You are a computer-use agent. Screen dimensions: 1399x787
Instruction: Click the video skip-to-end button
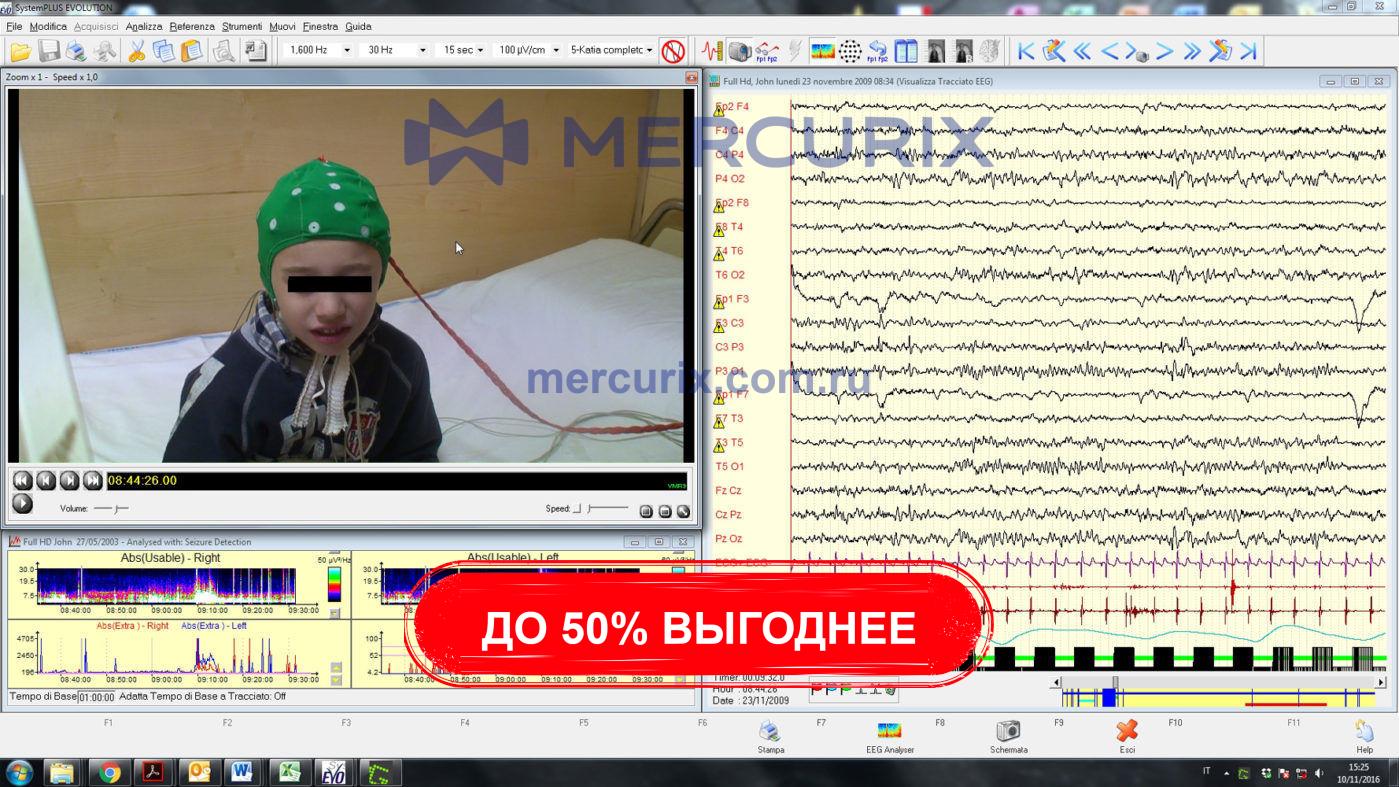[x=92, y=481]
